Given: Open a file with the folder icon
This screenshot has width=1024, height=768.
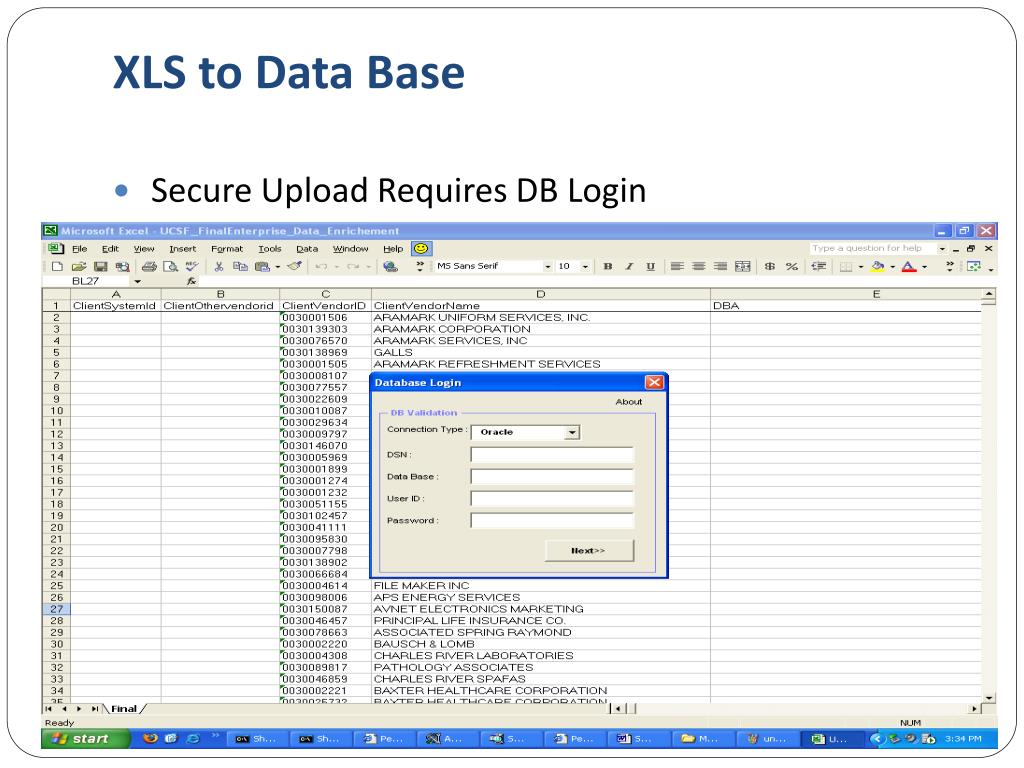Looking at the screenshot, I should point(79,266).
